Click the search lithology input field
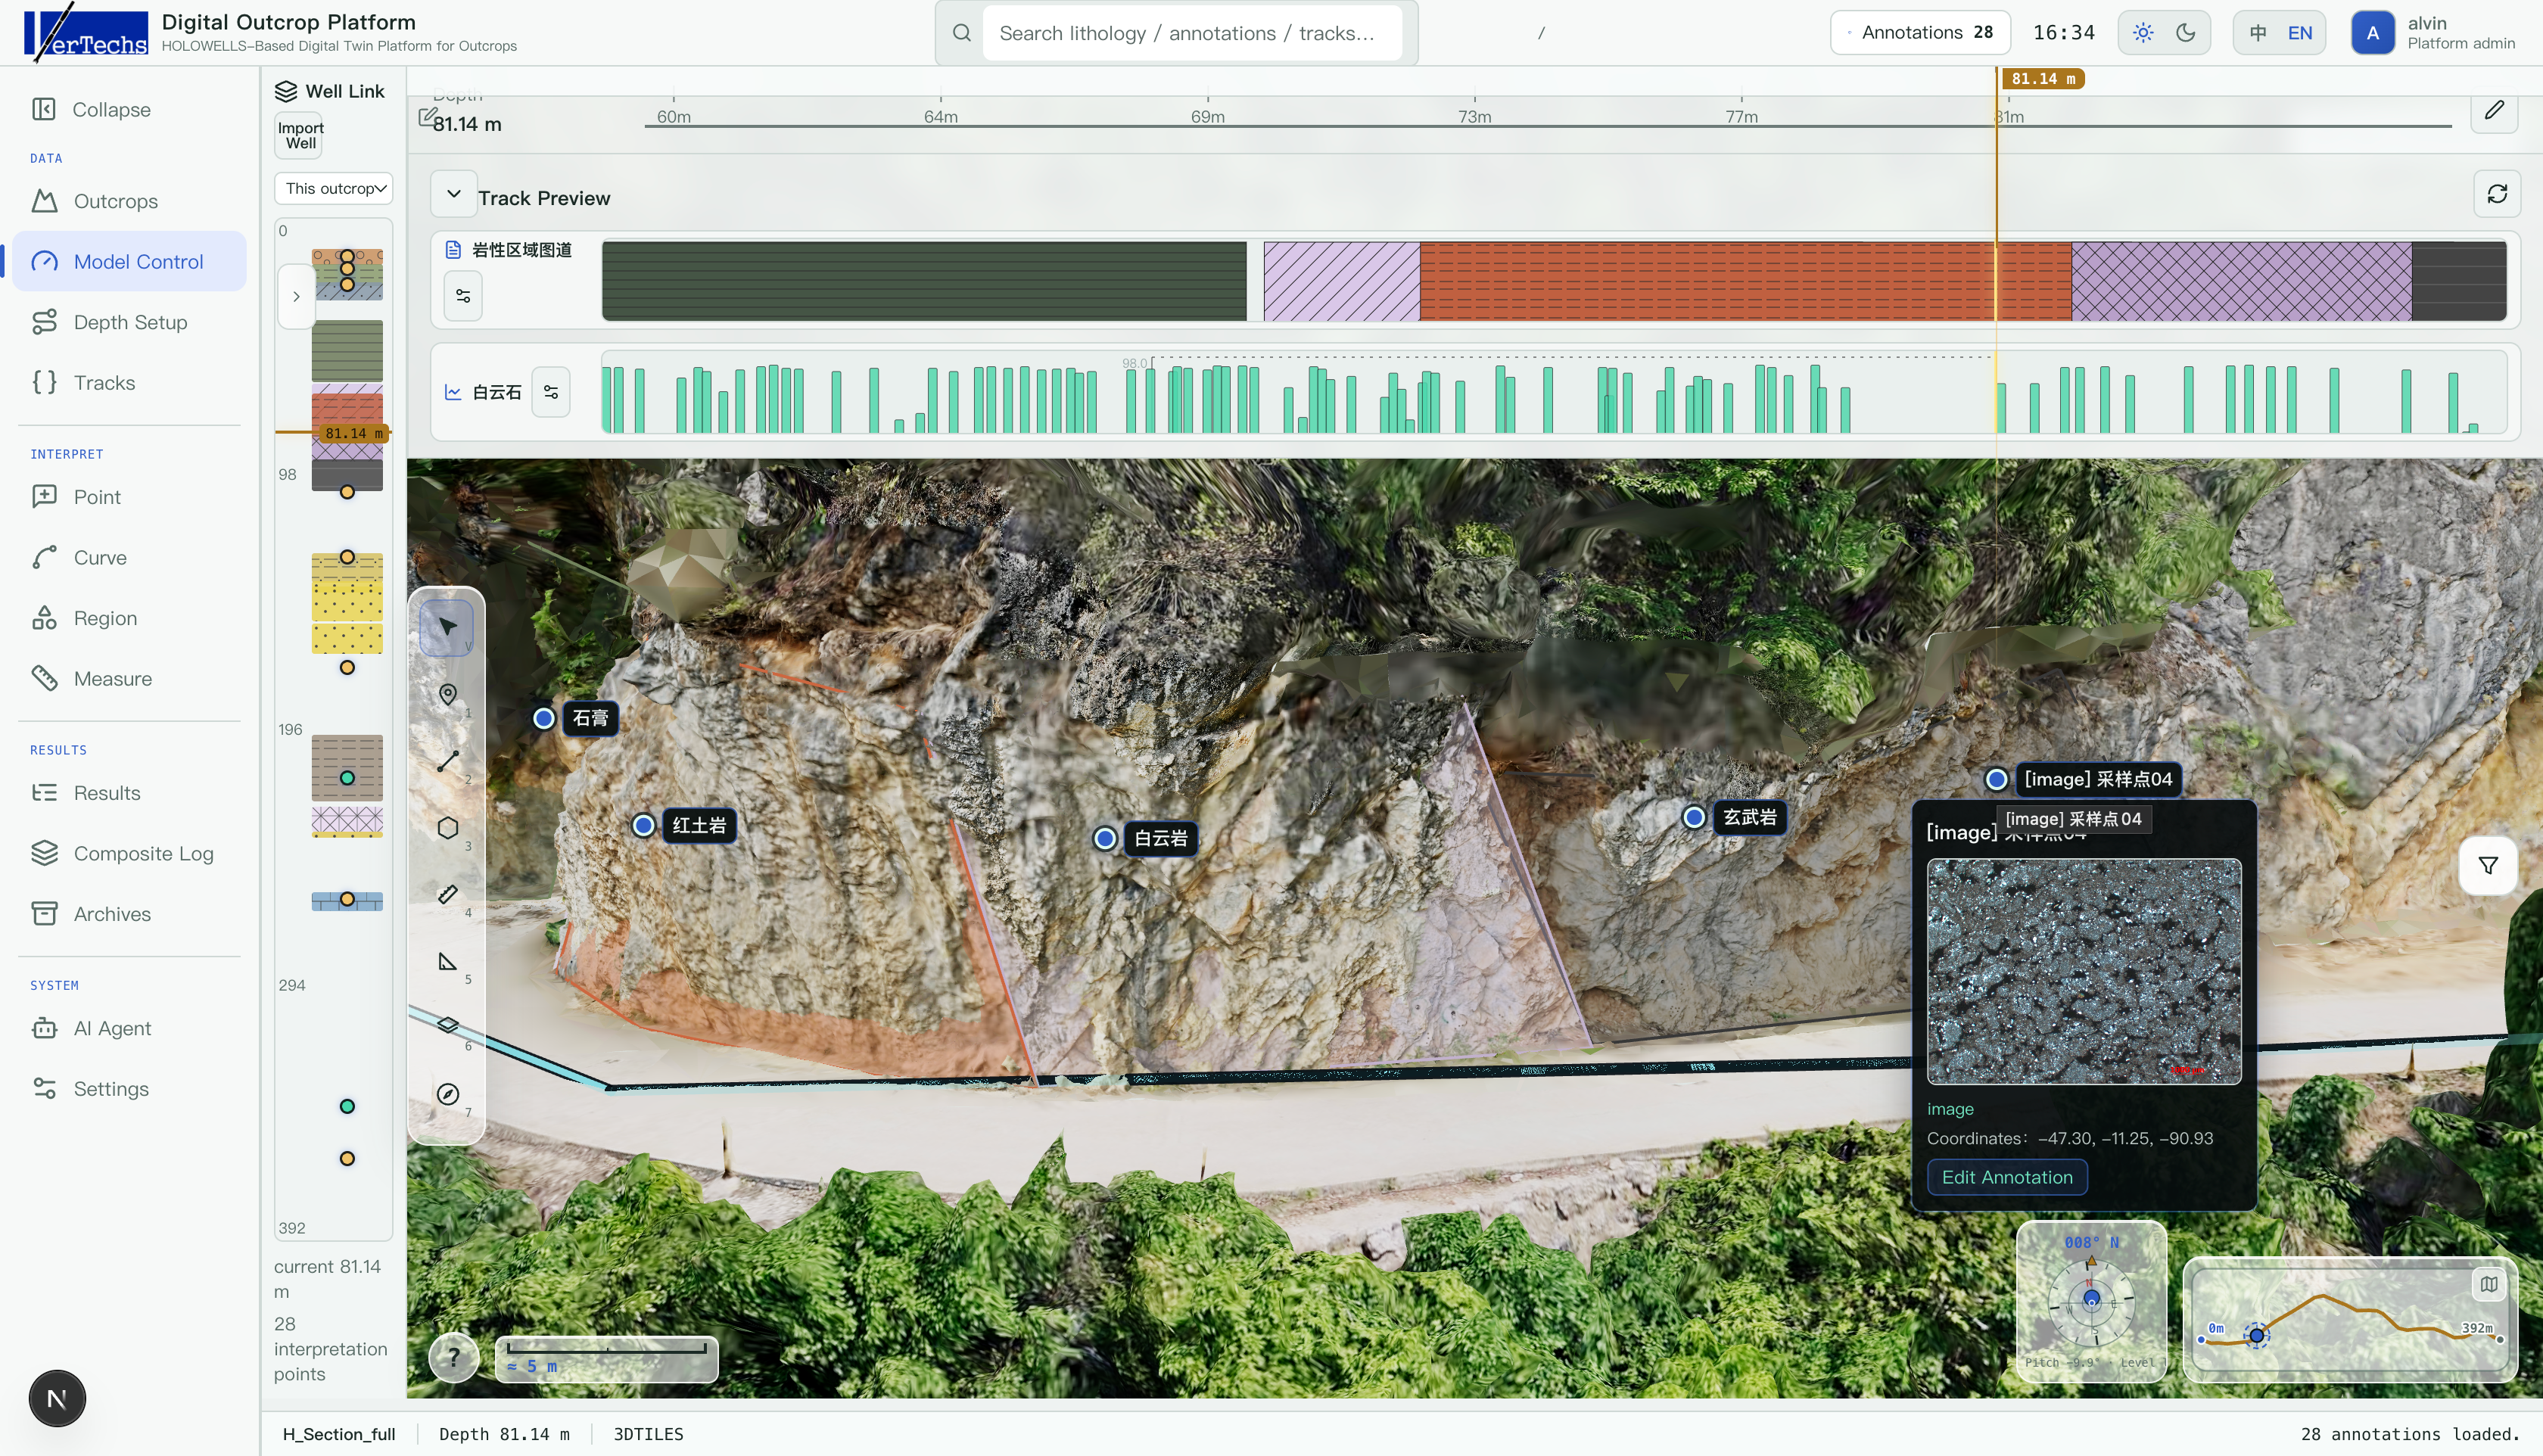 pos(1192,33)
